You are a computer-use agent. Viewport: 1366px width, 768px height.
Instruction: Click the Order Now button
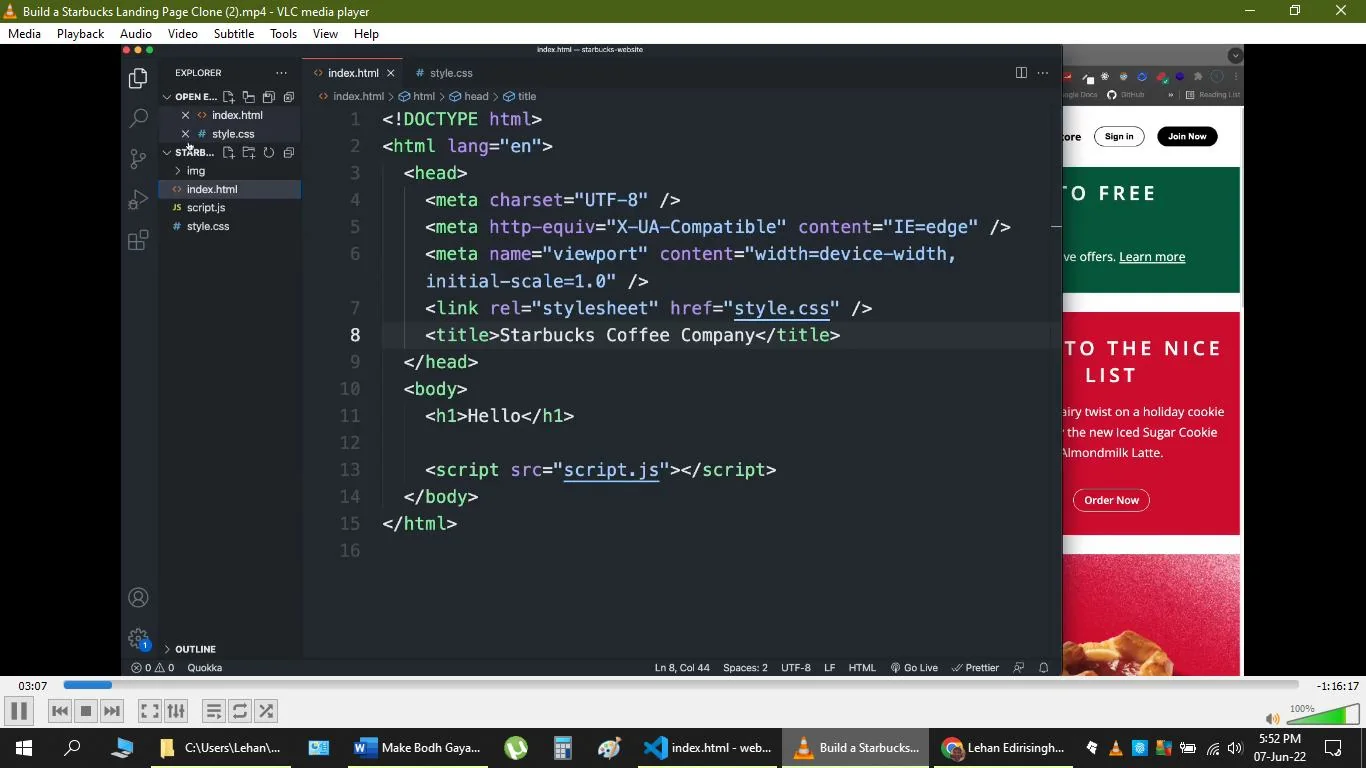click(1111, 500)
